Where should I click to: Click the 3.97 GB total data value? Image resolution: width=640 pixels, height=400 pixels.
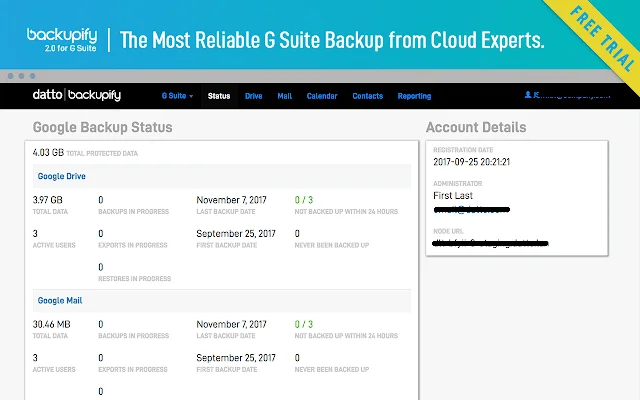(x=47, y=200)
